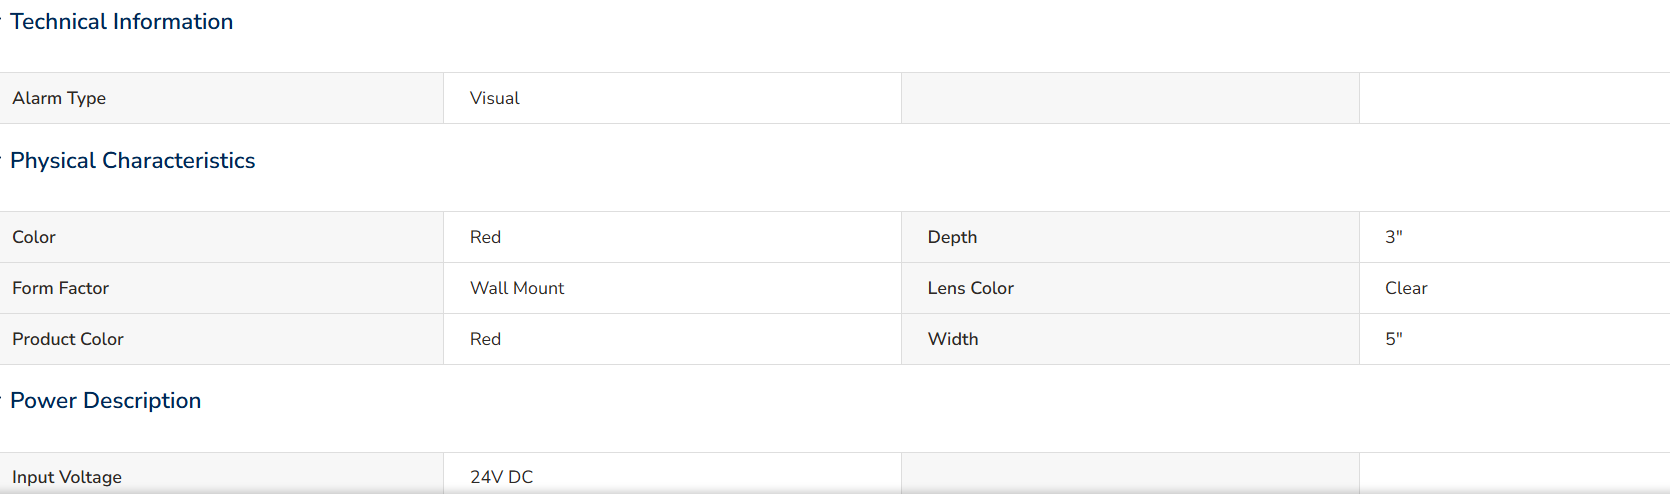Image resolution: width=1670 pixels, height=494 pixels.
Task: Select the Product Color label
Action: pos(68,339)
